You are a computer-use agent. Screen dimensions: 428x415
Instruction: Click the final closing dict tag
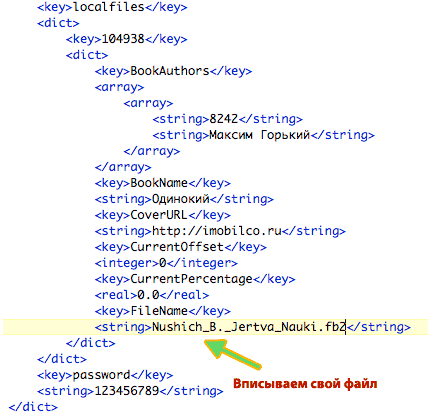click(x=33, y=407)
